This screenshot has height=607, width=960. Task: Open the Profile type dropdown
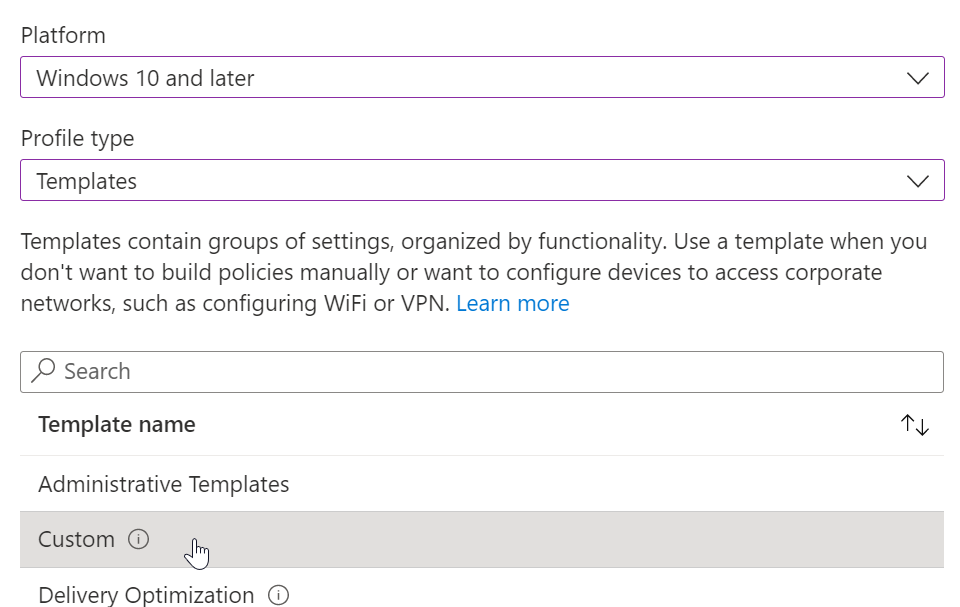[x=480, y=181]
